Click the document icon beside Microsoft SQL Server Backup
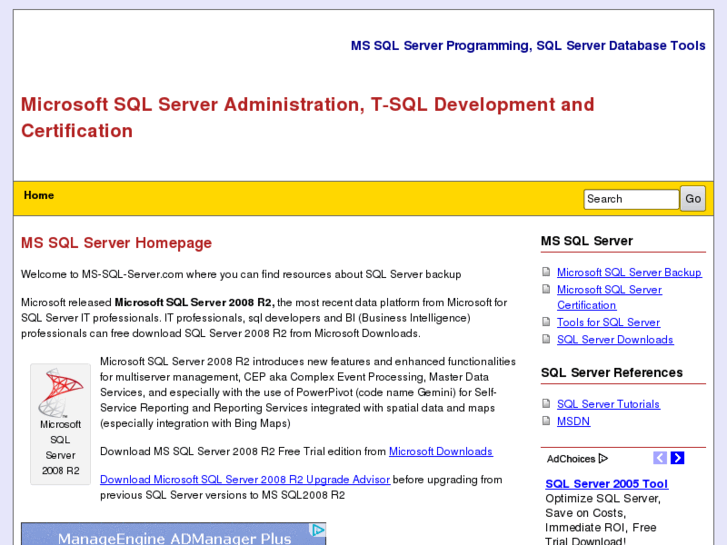The width and height of the screenshot is (727, 545). [x=546, y=272]
